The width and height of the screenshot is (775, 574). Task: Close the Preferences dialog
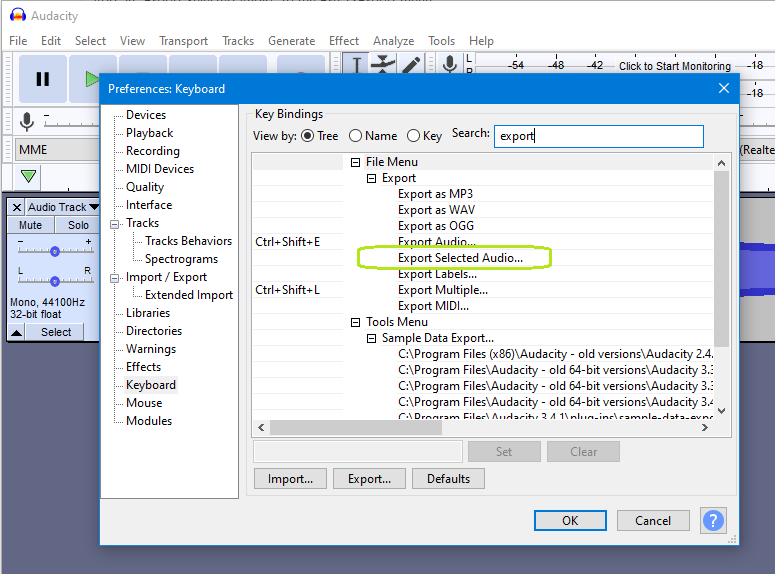point(724,88)
